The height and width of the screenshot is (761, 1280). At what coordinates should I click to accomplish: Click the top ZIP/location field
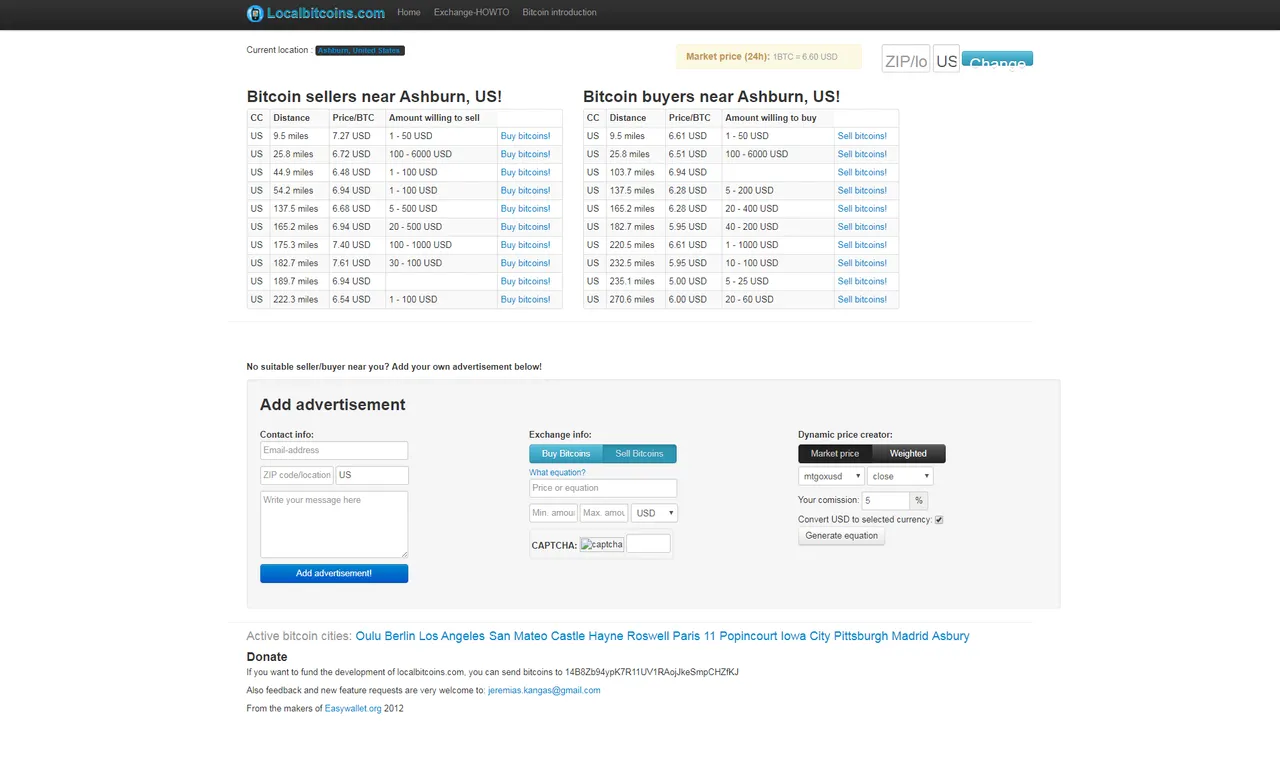point(906,59)
